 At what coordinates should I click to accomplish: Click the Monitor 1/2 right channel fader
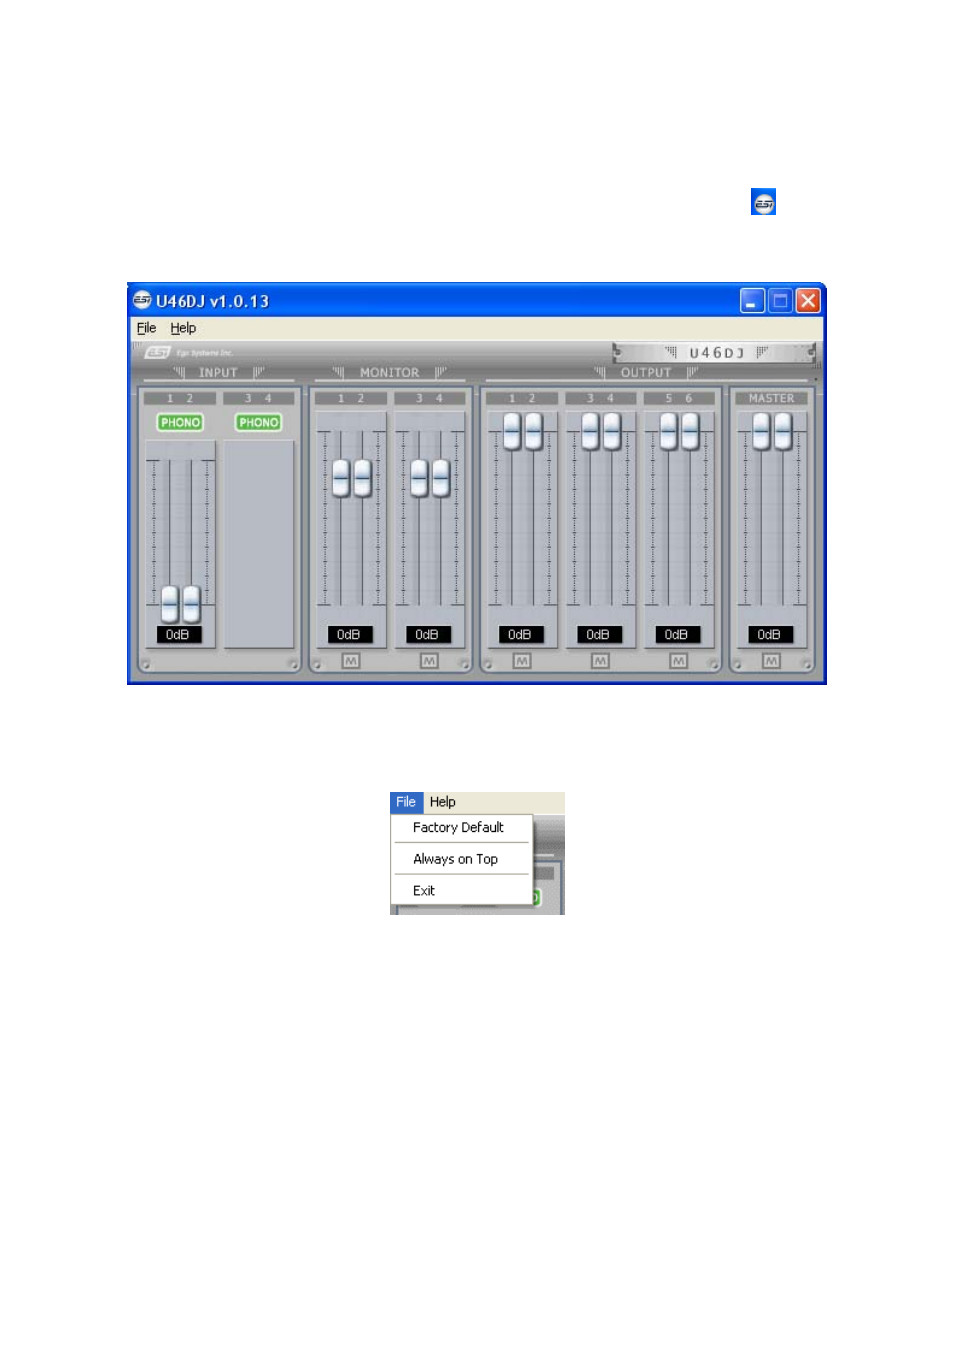click(362, 478)
